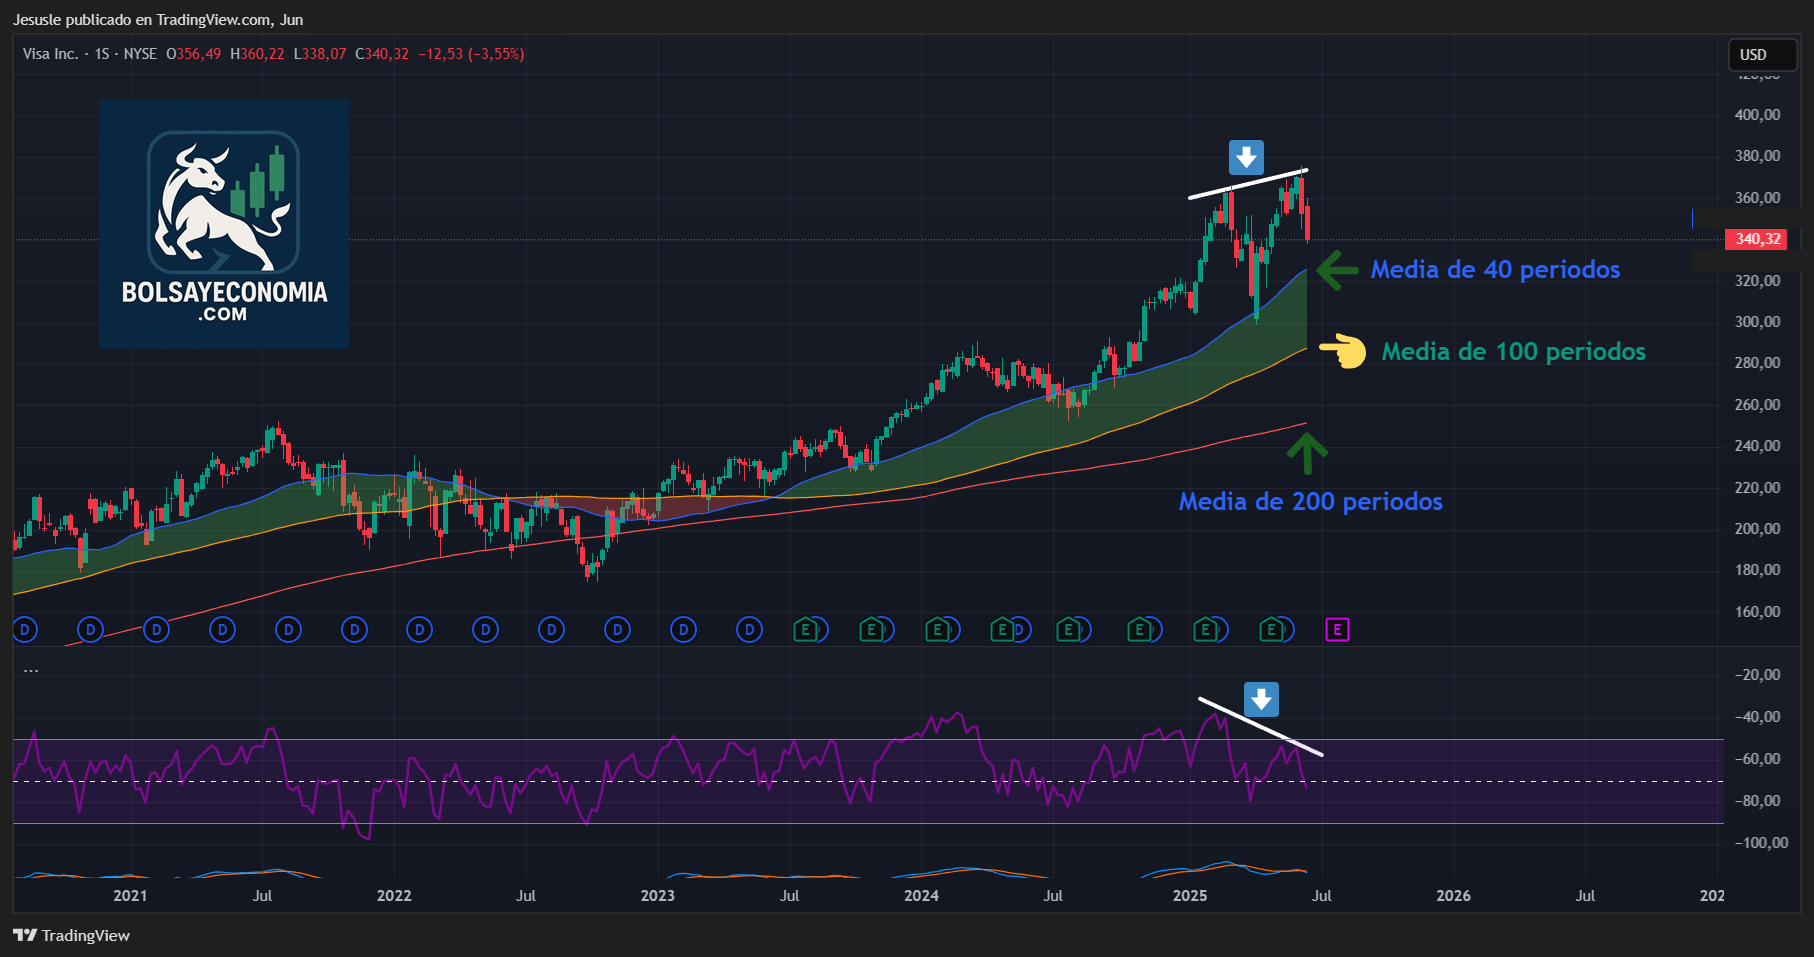The image size is (1814, 957).
Task: Click the 2026 label on the time axis
Action: tap(1453, 896)
